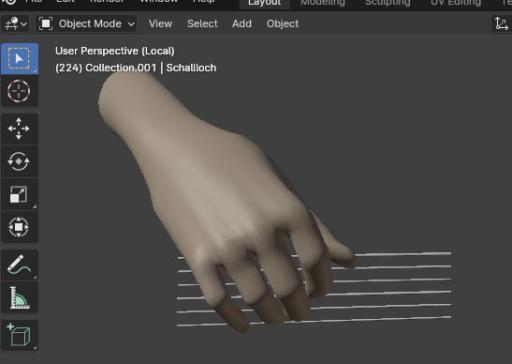Screen dimensions: 512x364
Task: Pick the Rotate tool
Action: click(19, 161)
